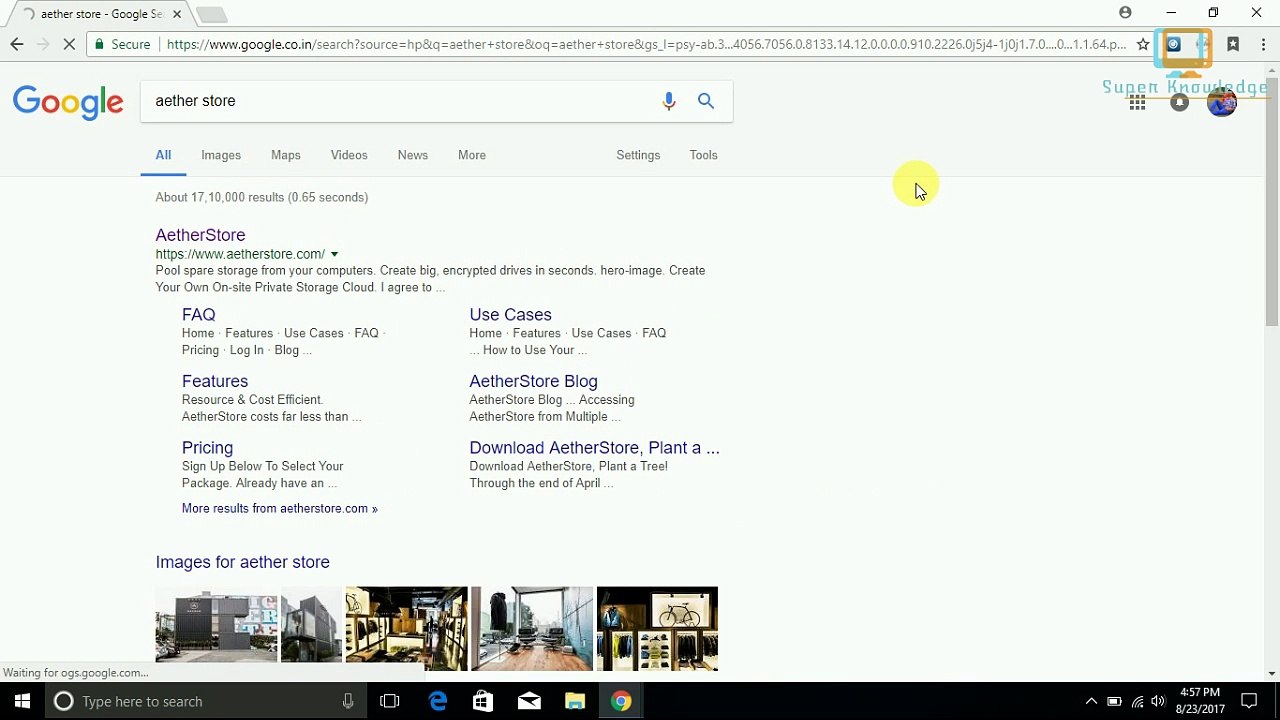
Task: Open the network tray icon
Action: (1137, 701)
